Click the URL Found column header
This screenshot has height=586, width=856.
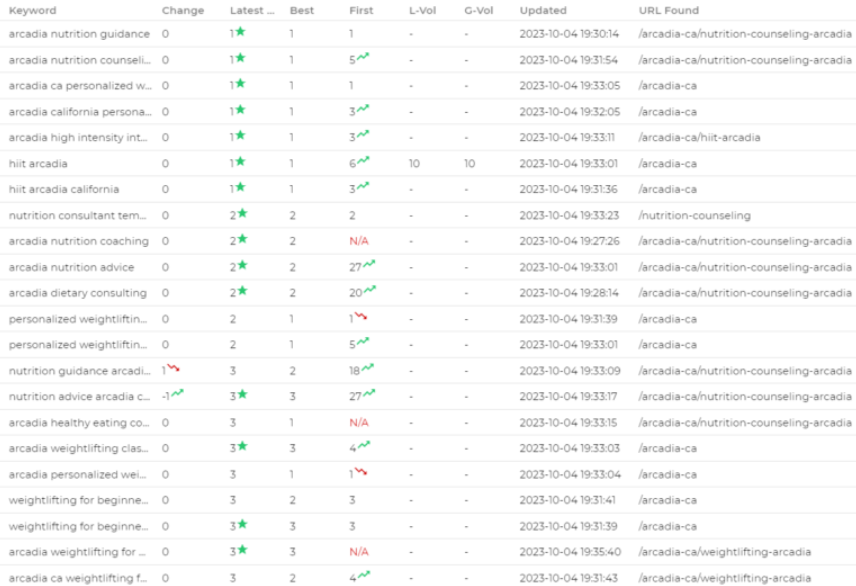(x=668, y=10)
